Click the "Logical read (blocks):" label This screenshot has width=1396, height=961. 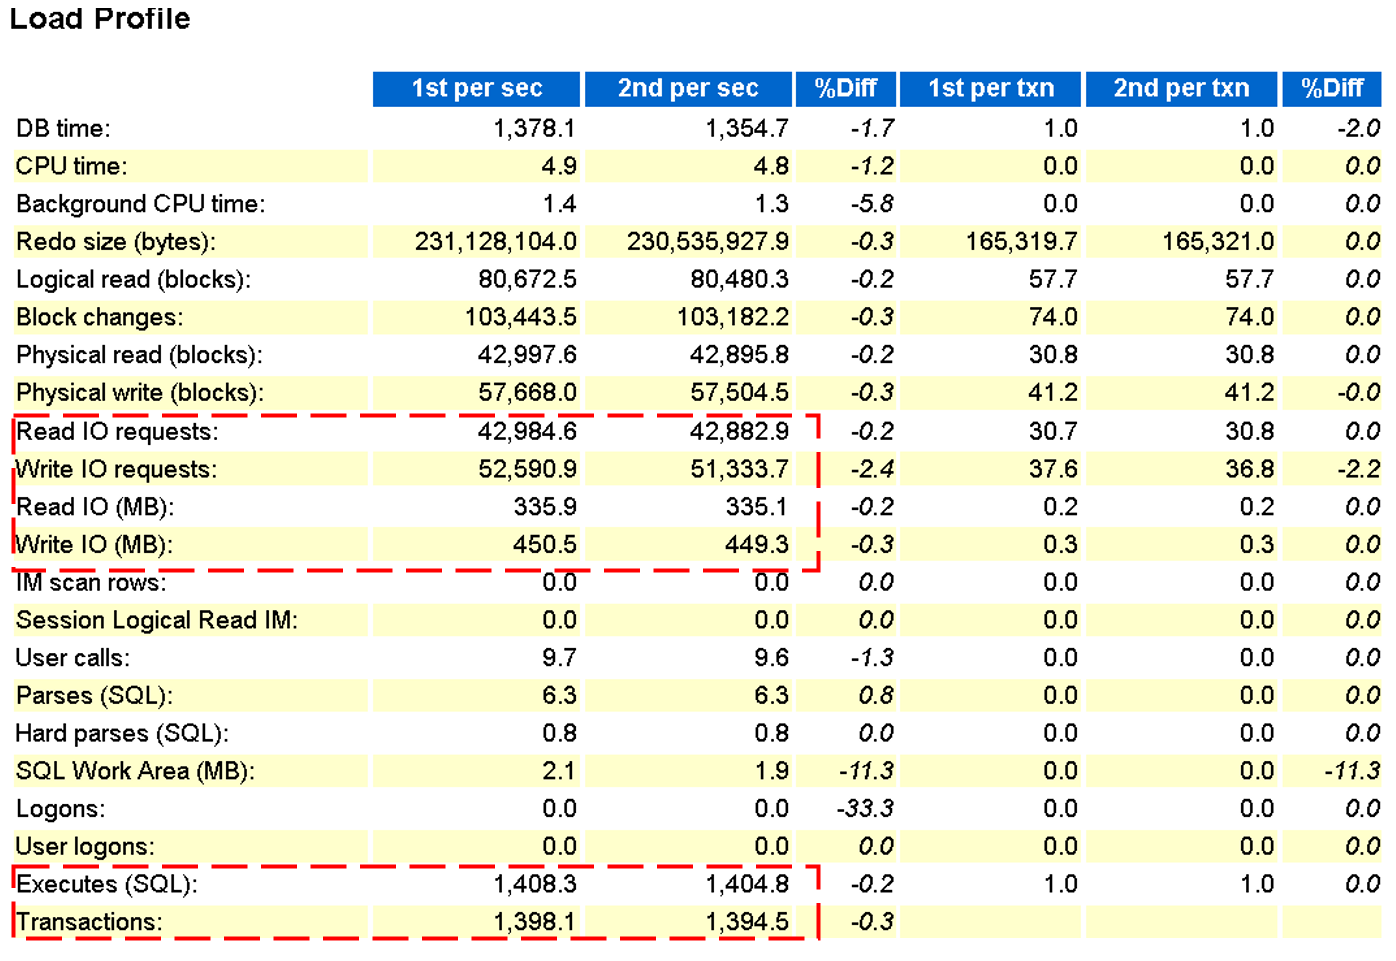[x=133, y=280]
